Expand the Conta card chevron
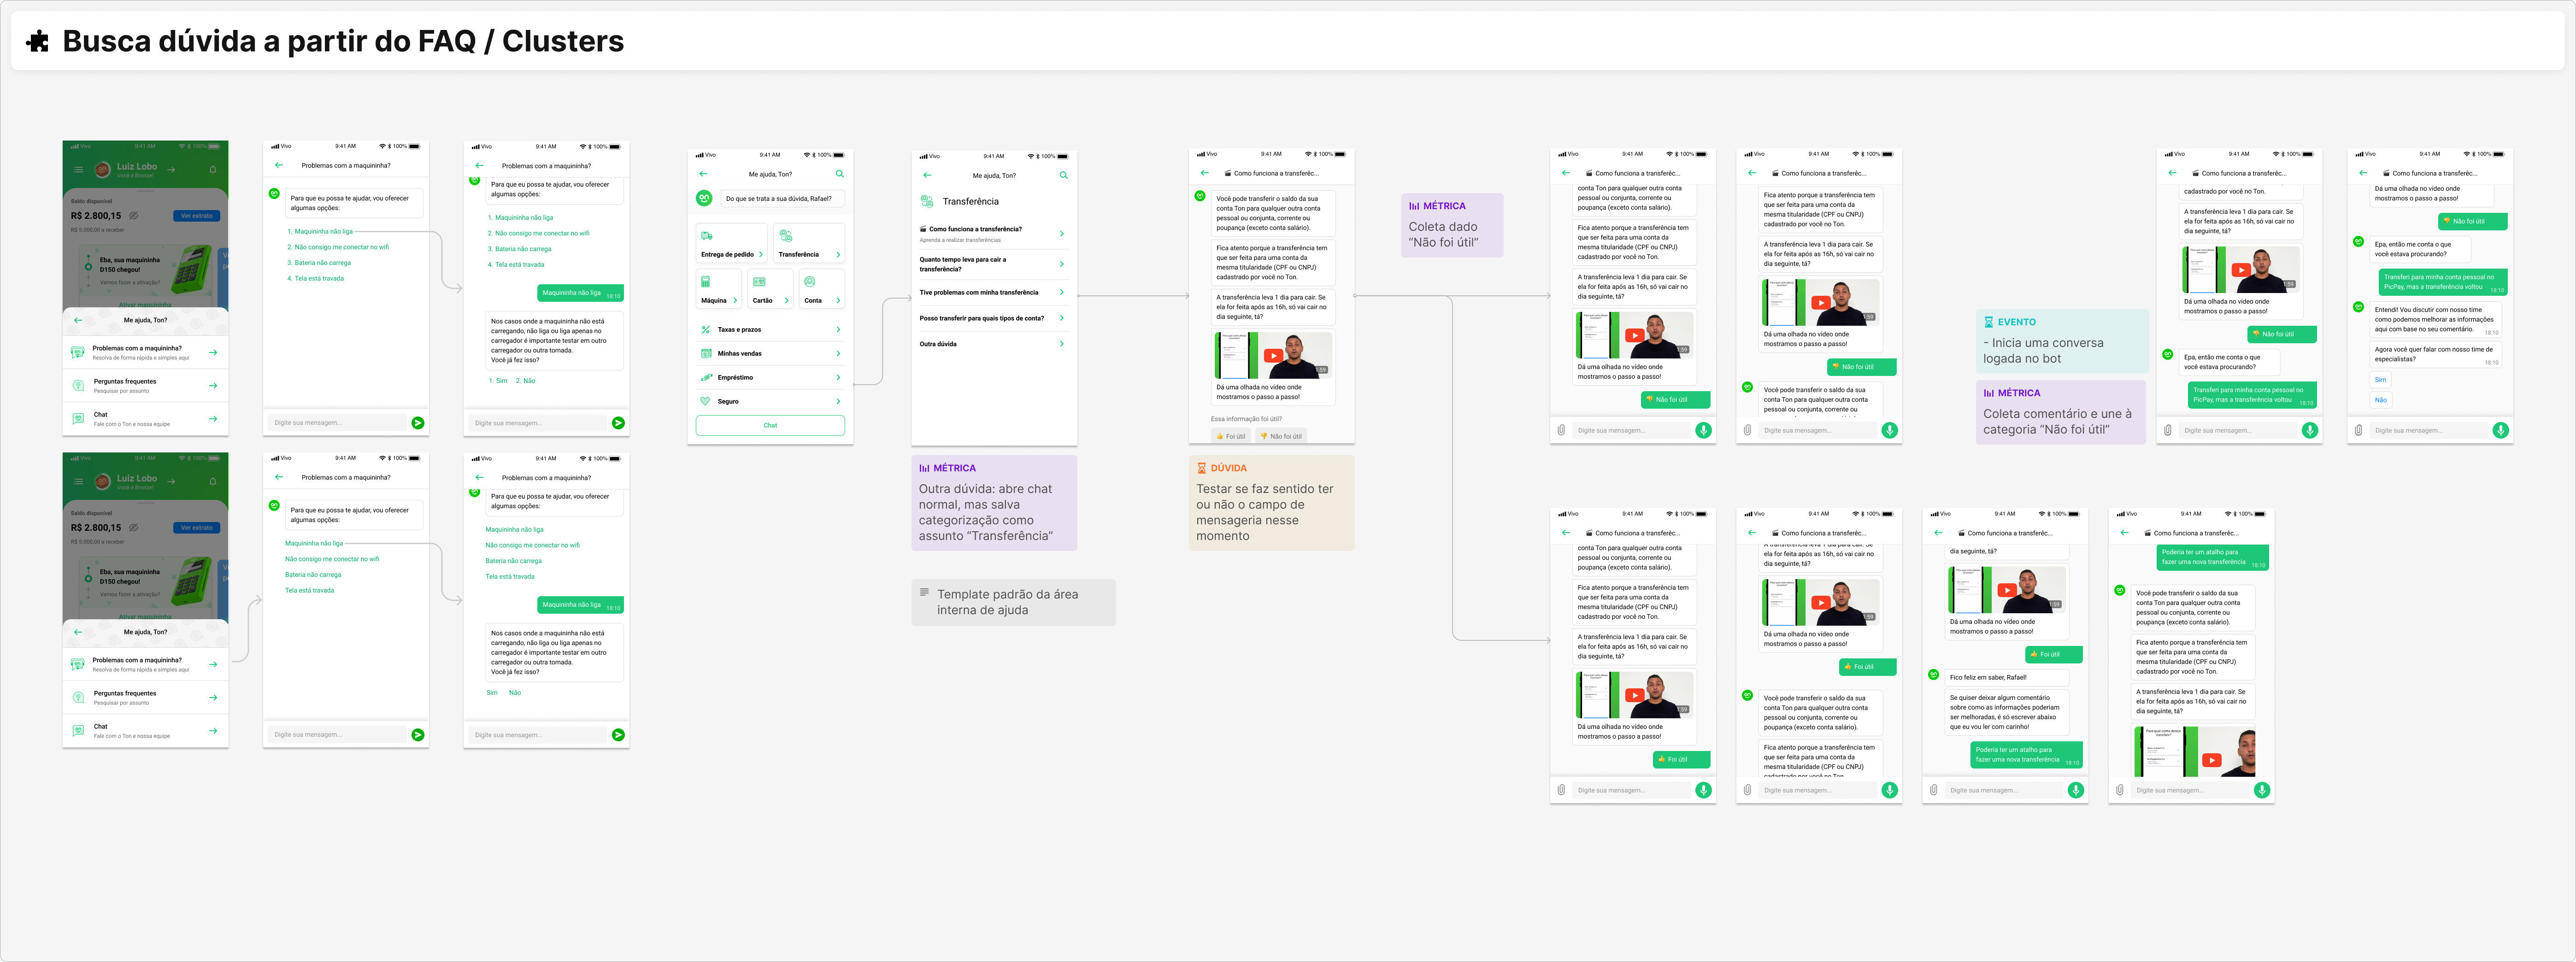2576x962 pixels. (838, 300)
